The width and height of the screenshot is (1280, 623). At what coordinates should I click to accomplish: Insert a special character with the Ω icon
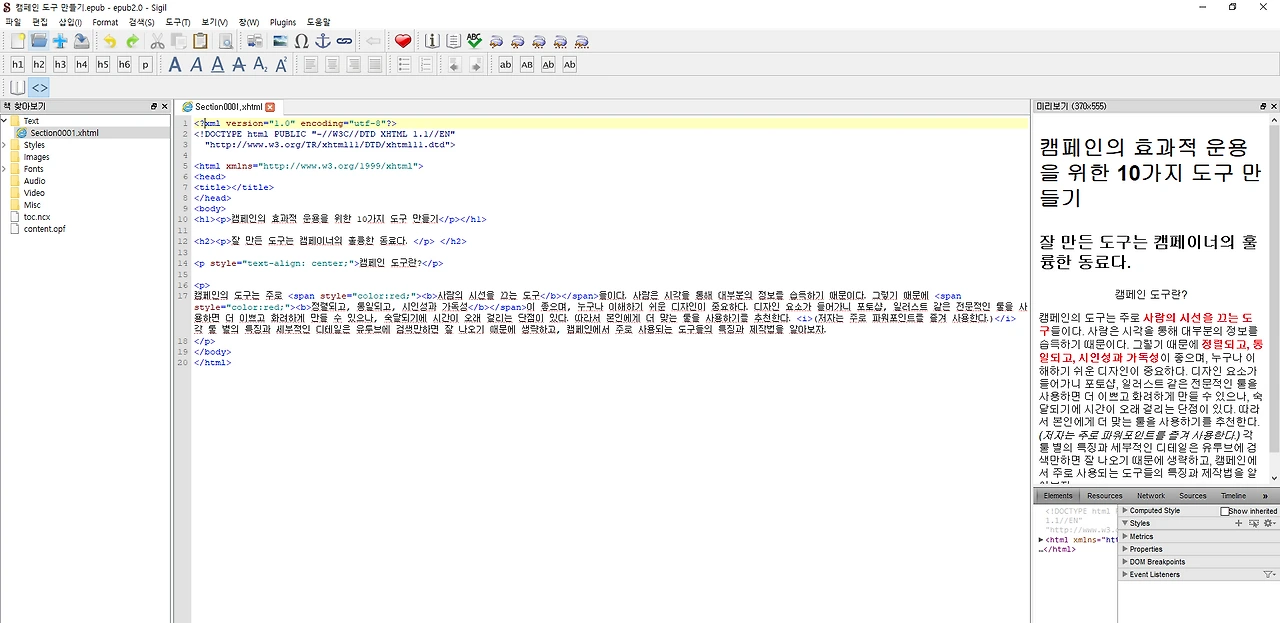pos(301,41)
